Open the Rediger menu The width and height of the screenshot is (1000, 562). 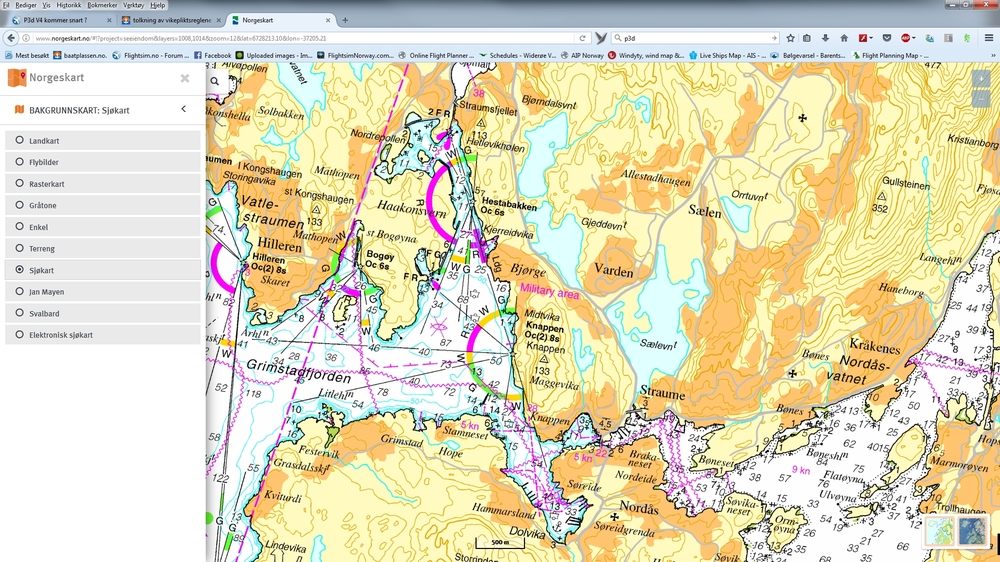26,5
